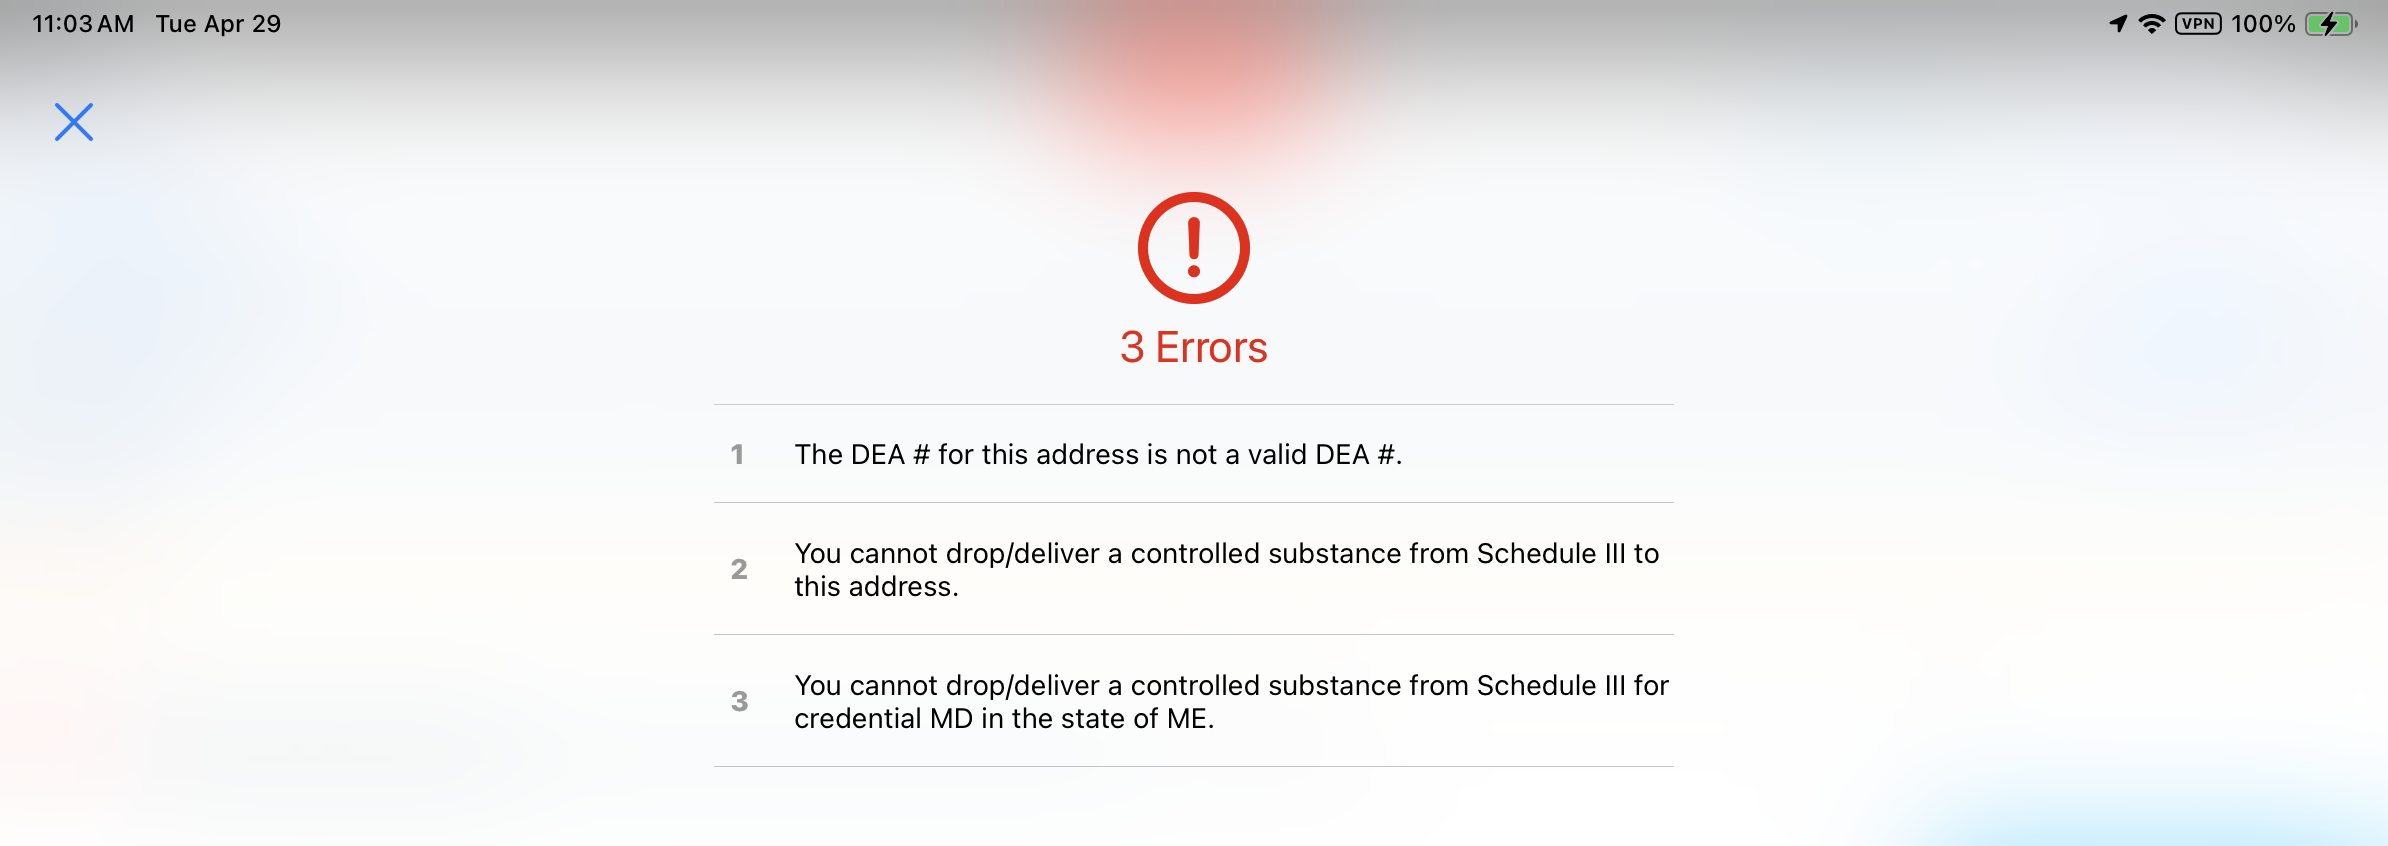Close the errors screen with the X

click(74, 122)
